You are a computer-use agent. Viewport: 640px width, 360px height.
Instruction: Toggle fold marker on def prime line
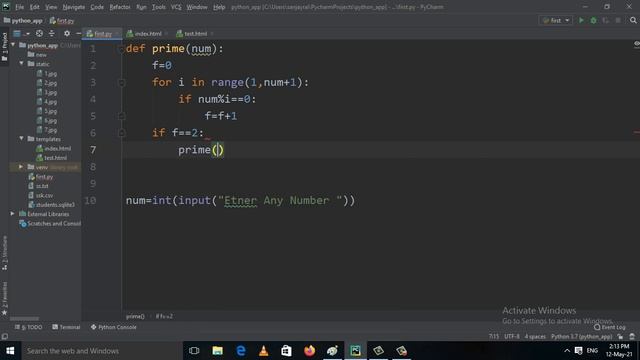[121, 49]
